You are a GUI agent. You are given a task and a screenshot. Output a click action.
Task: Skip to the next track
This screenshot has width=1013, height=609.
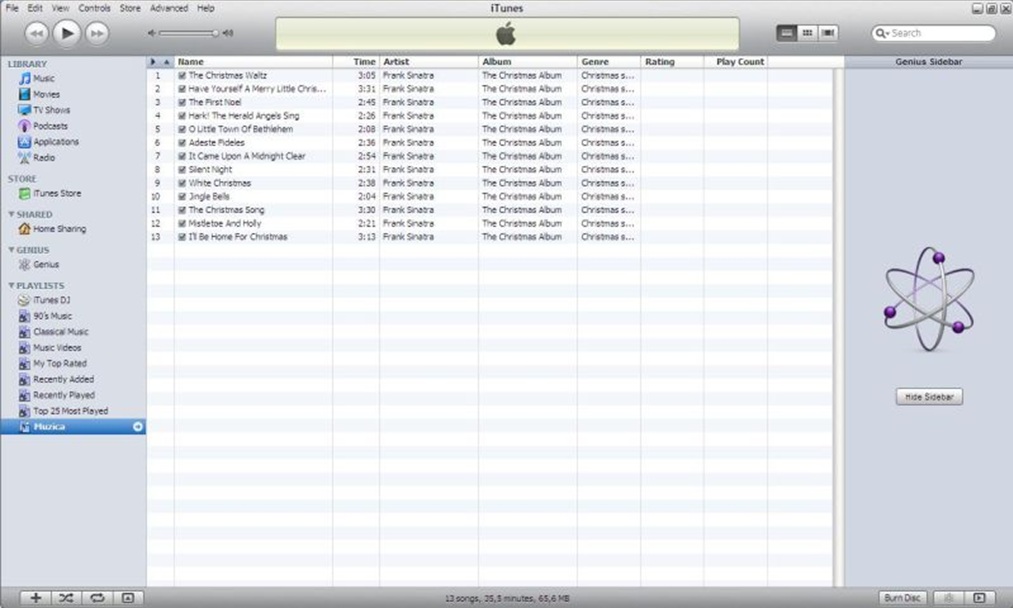click(x=97, y=34)
